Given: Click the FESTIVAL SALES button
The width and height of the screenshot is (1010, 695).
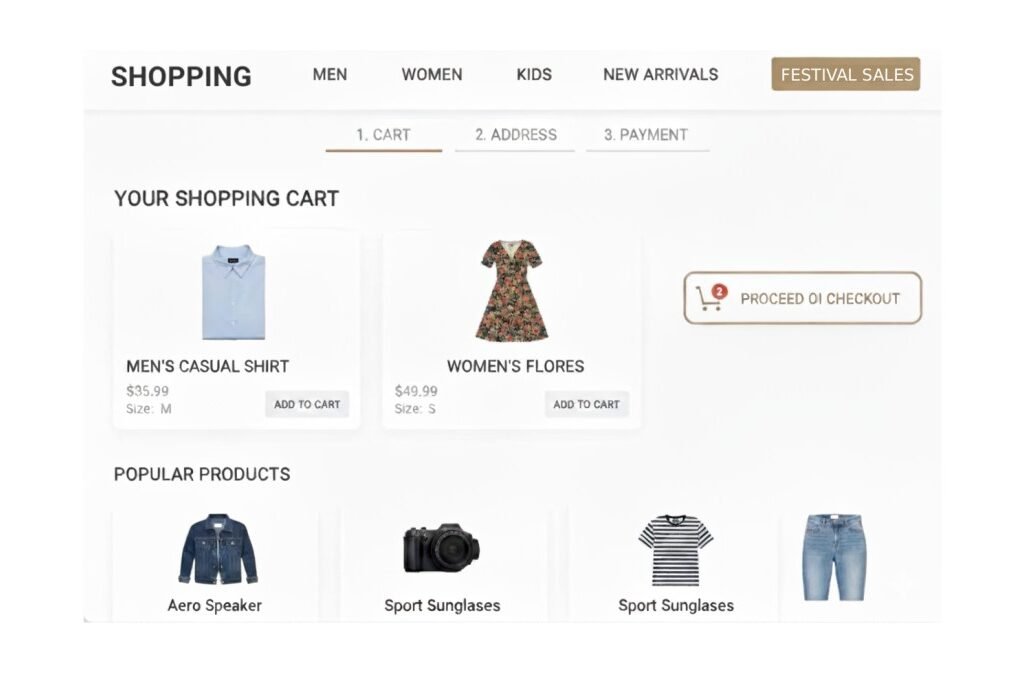Looking at the screenshot, I should [x=846, y=74].
